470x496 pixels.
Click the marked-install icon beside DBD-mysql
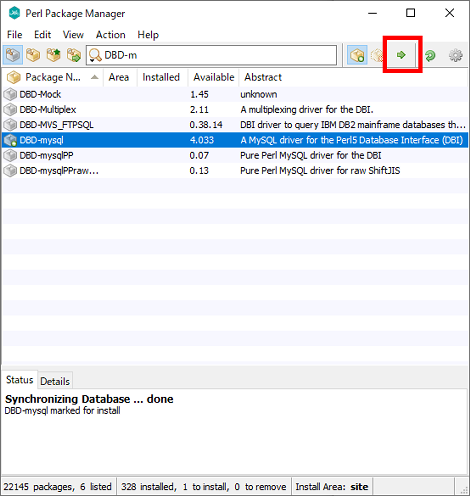coord(10,140)
